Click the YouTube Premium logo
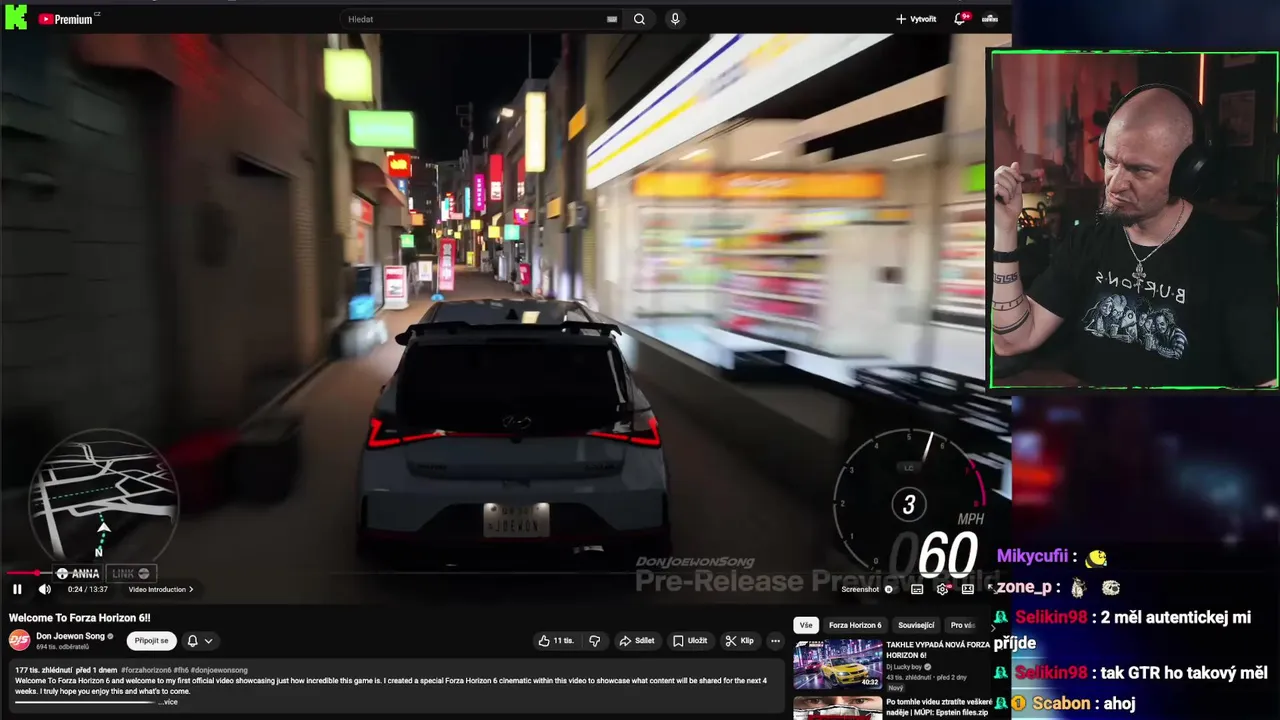The height and width of the screenshot is (720, 1280). click(66, 19)
